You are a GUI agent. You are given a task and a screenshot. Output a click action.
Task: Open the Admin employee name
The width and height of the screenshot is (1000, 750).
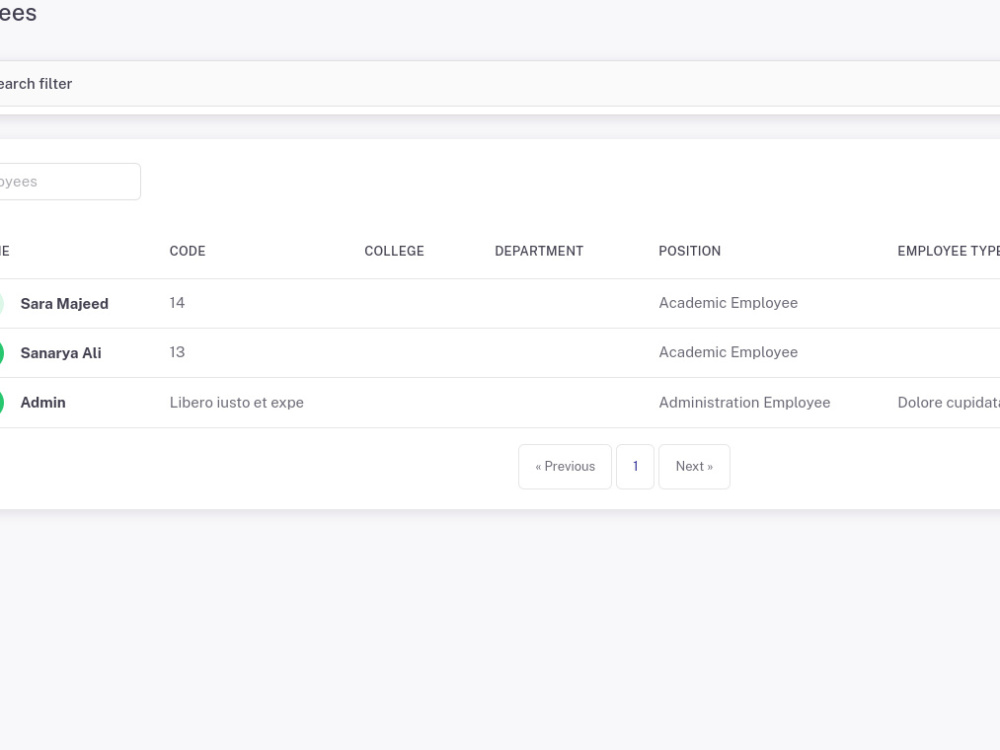point(43,402)
